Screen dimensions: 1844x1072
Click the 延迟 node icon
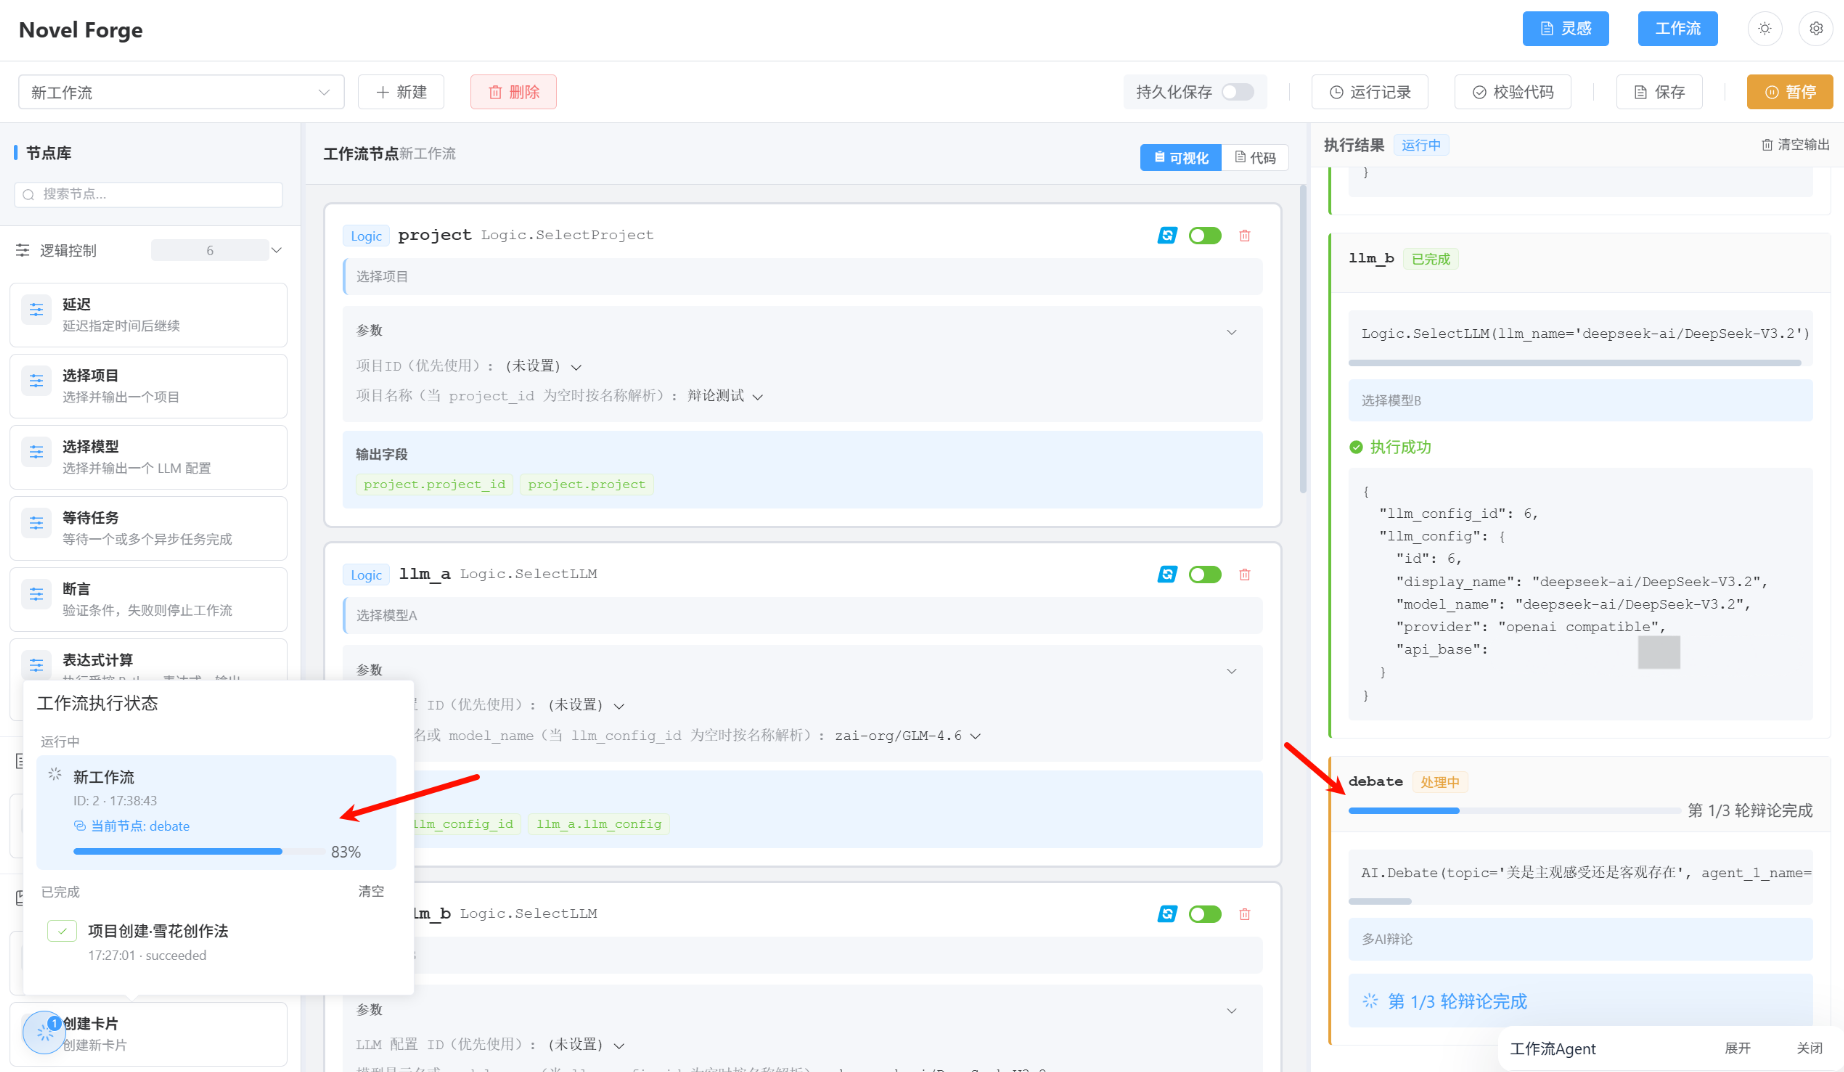pos(37,310)
